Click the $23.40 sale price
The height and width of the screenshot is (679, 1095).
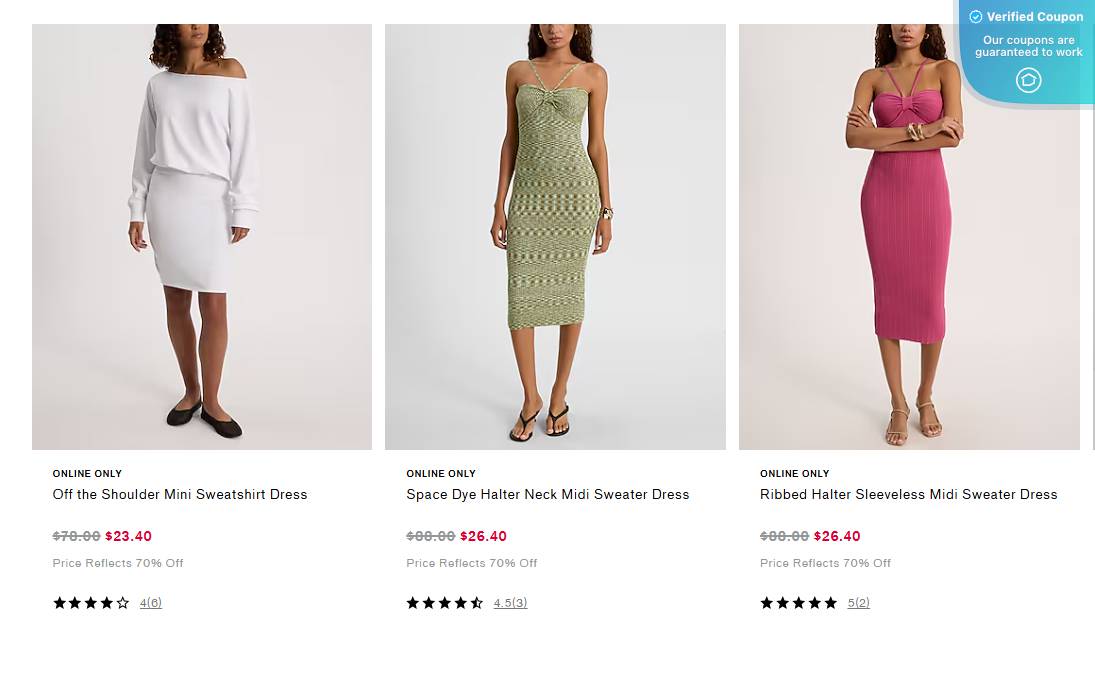point(128,536)
